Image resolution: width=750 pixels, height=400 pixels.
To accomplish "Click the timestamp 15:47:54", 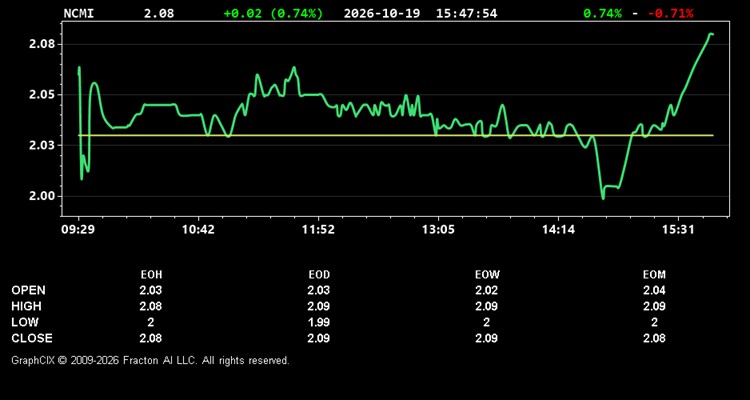I will (466, 13).
